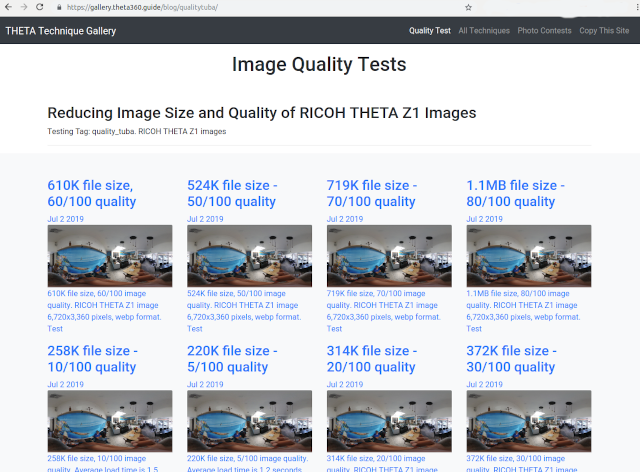Image resolution: width=640 pixels, height=472 pixels.
Task: Open the 524K file size - 50/100 quality title
Action: coord(232,193)
